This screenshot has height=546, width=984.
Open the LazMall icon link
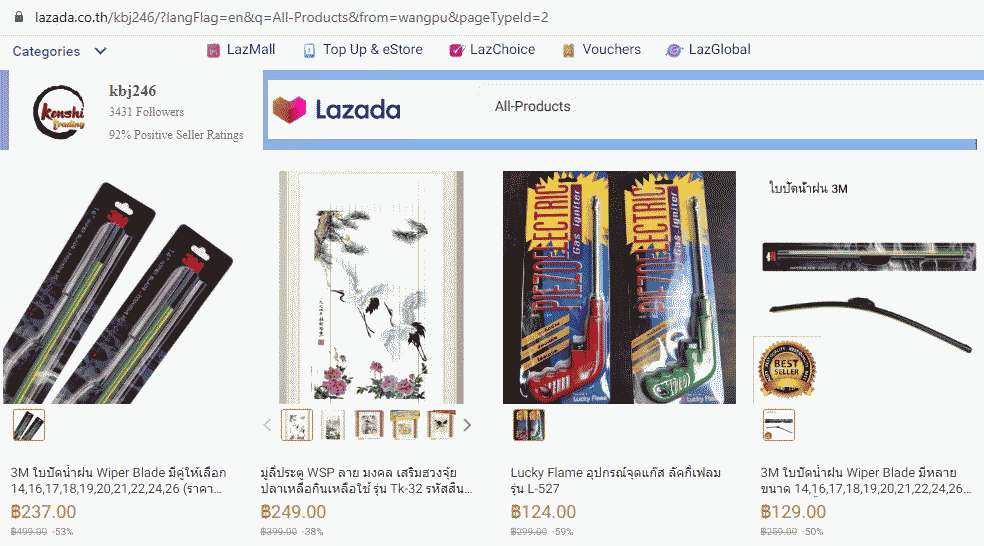pos(213,50)
